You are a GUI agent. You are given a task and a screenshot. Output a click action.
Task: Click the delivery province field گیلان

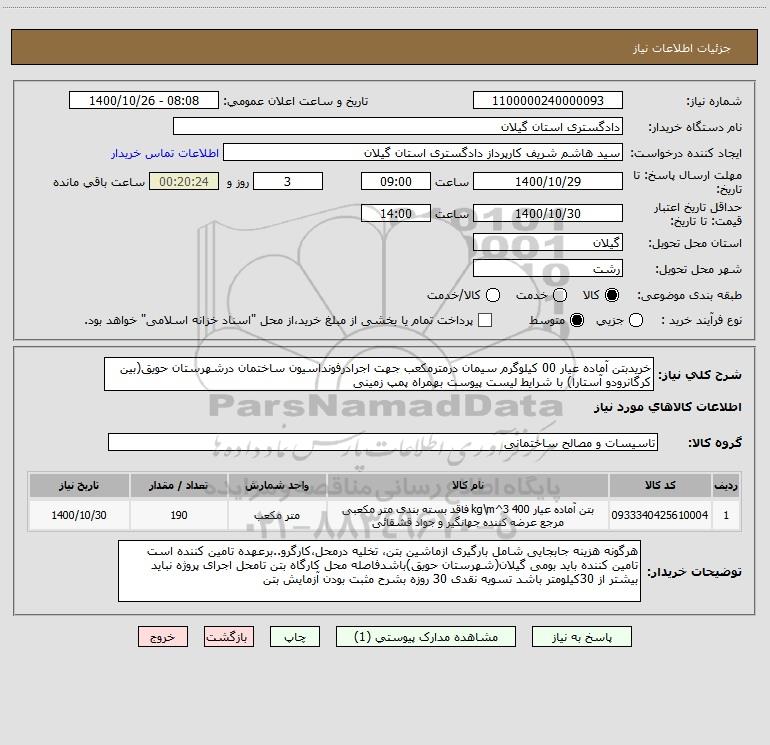(548, 243)
